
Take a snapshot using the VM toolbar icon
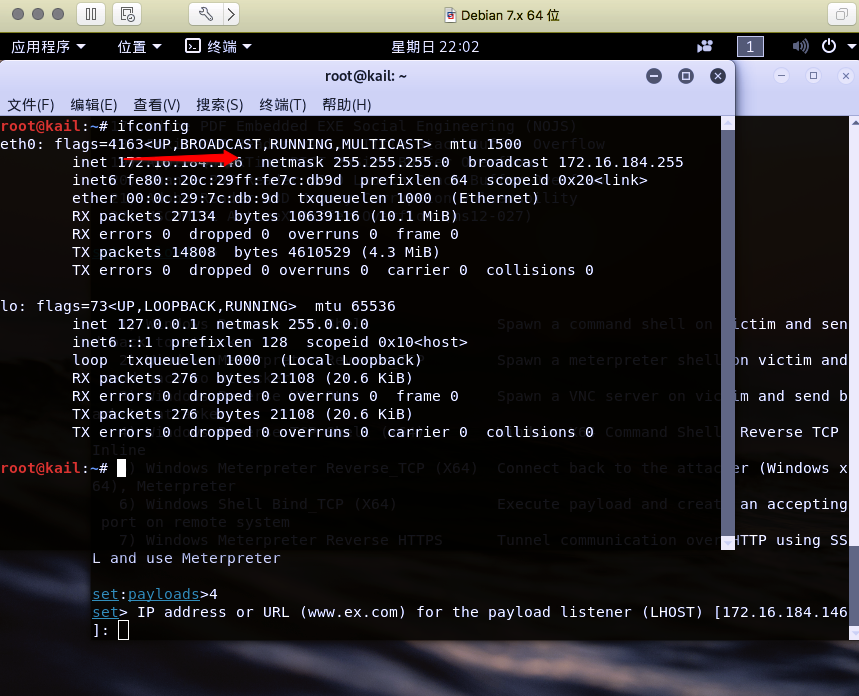[127, 15]
